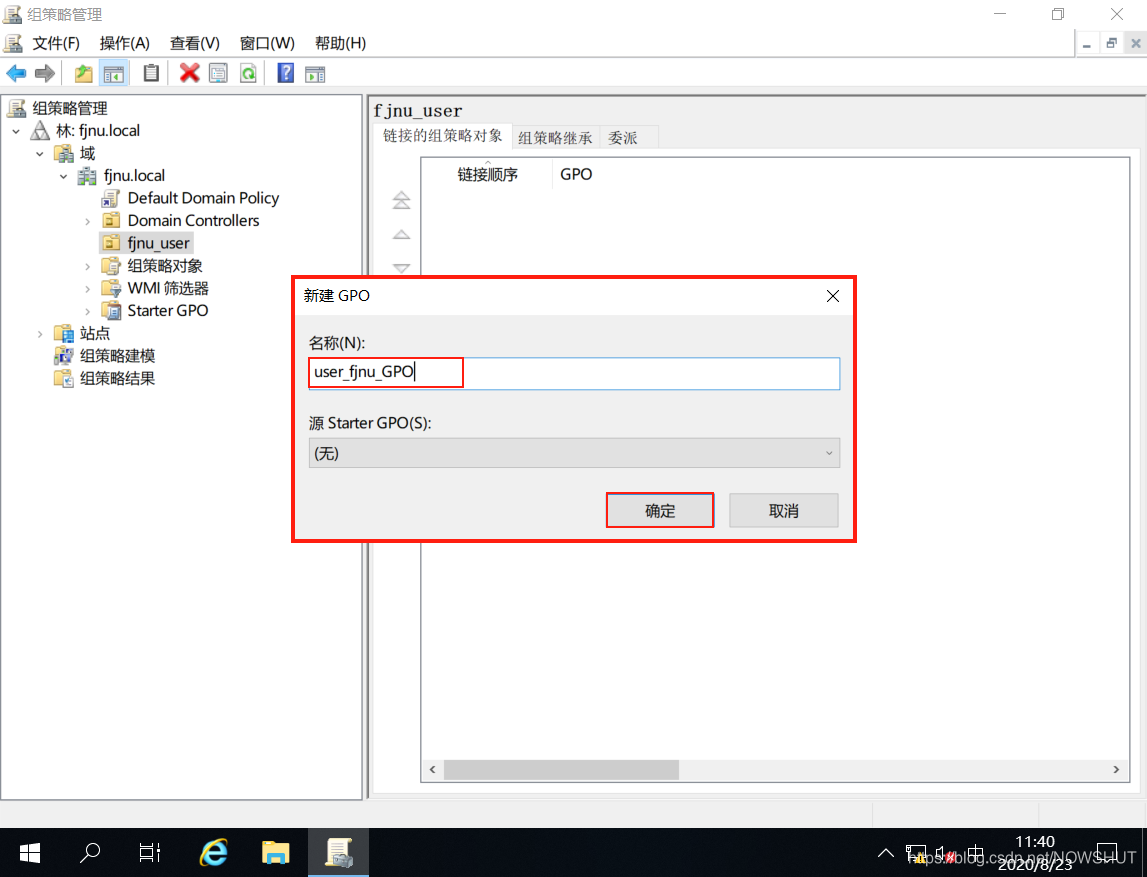Switch to the 组策略继承 tab
The width and height of the screenshot is (1147, 877).
[x=555, y=138]
